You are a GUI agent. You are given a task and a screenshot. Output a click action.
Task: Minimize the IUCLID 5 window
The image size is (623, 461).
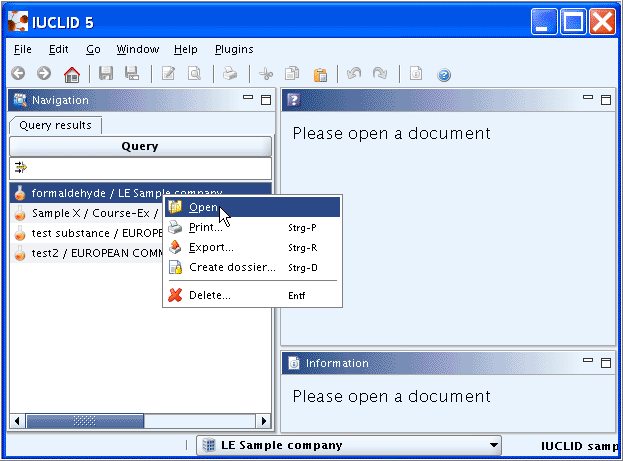[x=544, y=21]
